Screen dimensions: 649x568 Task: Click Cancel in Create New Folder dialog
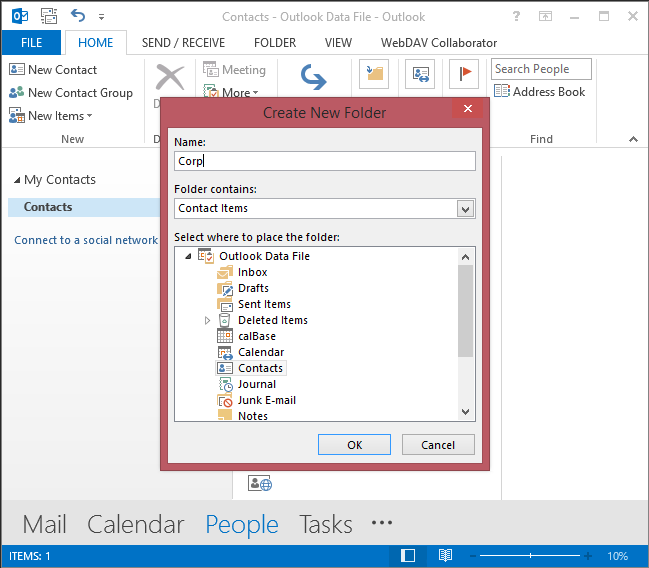tap(438, 445)
